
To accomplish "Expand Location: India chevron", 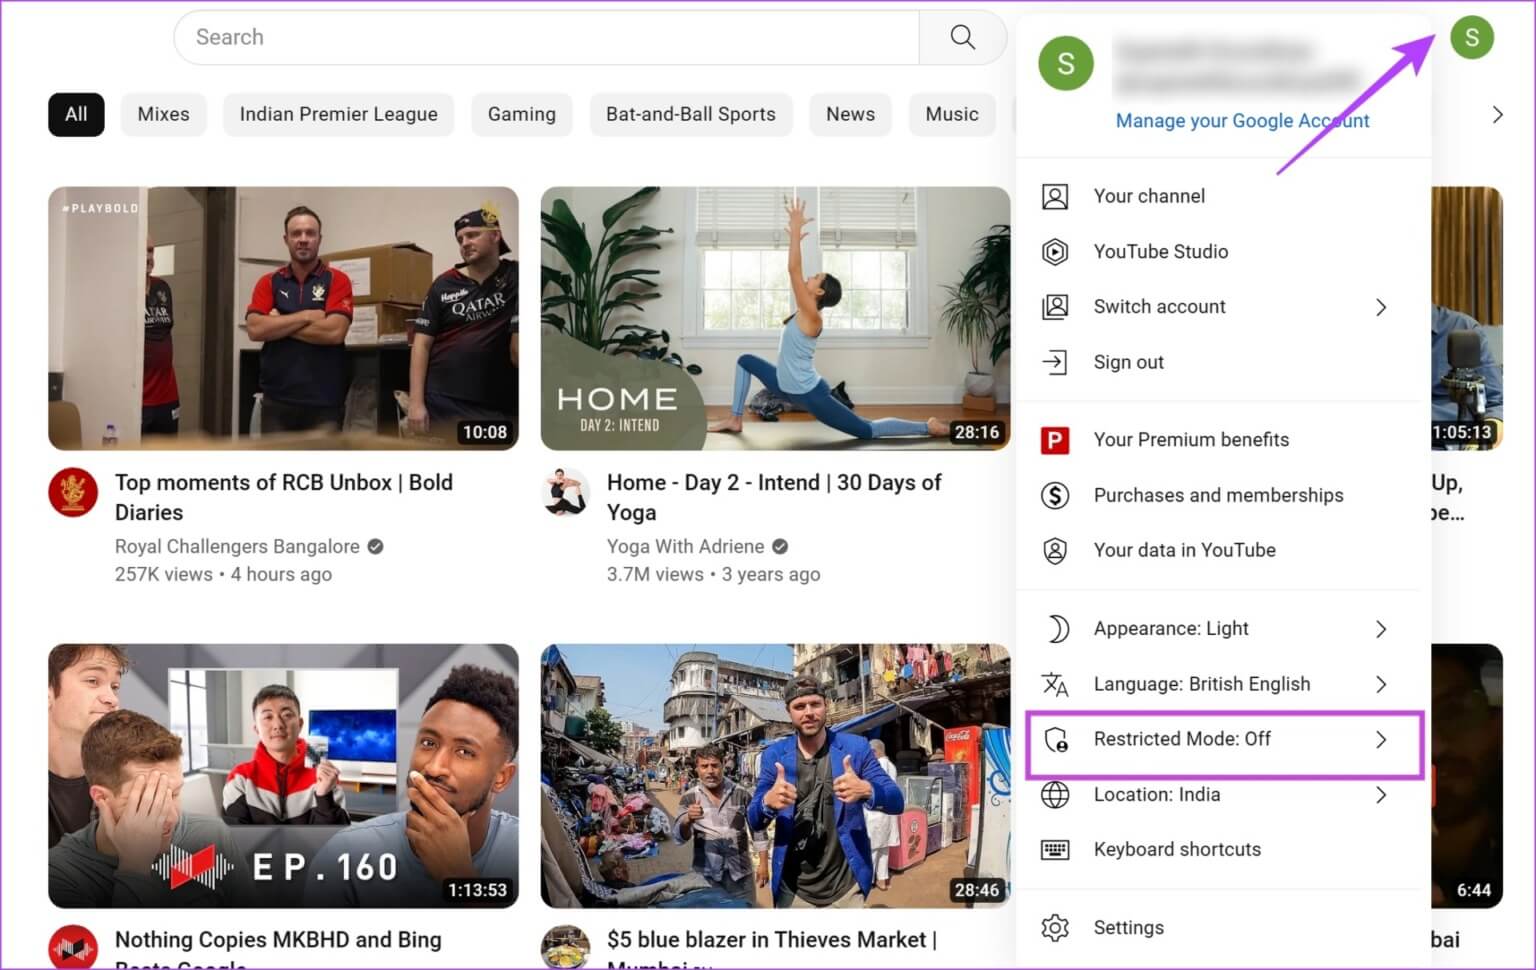I will pyautogui.click(x=1381, y=795).
